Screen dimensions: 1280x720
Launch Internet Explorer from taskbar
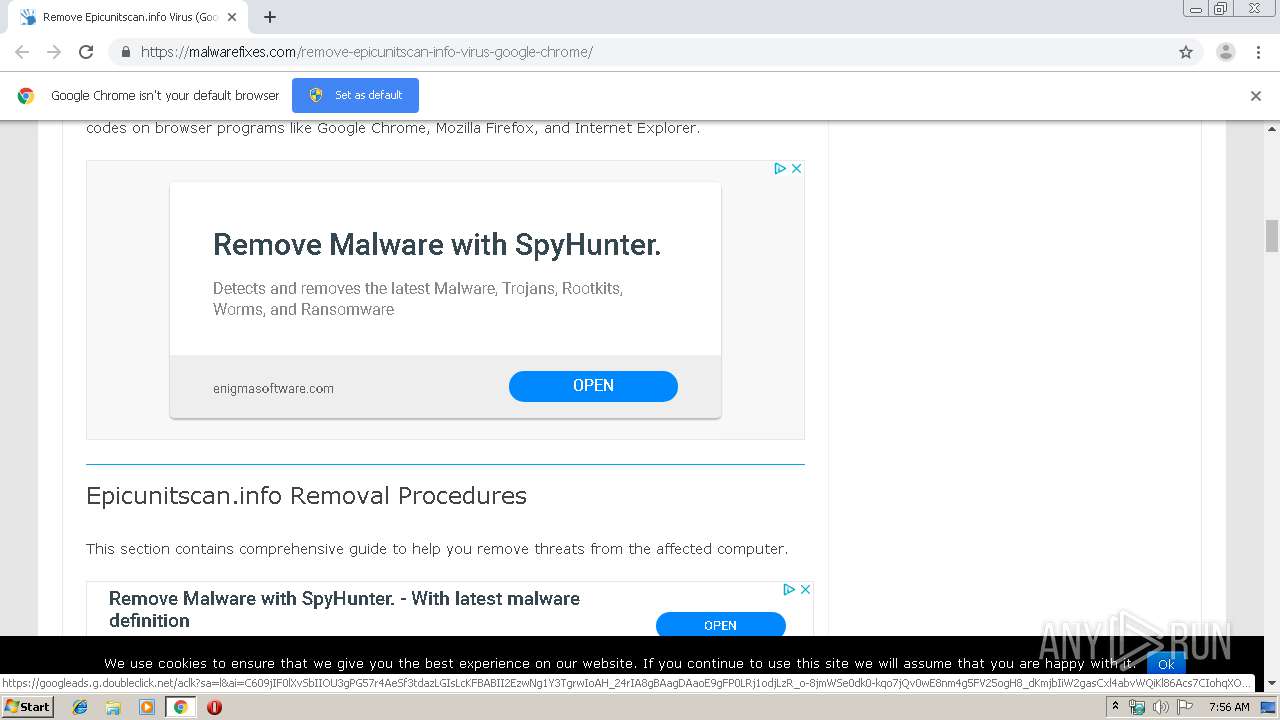point(81,707)
